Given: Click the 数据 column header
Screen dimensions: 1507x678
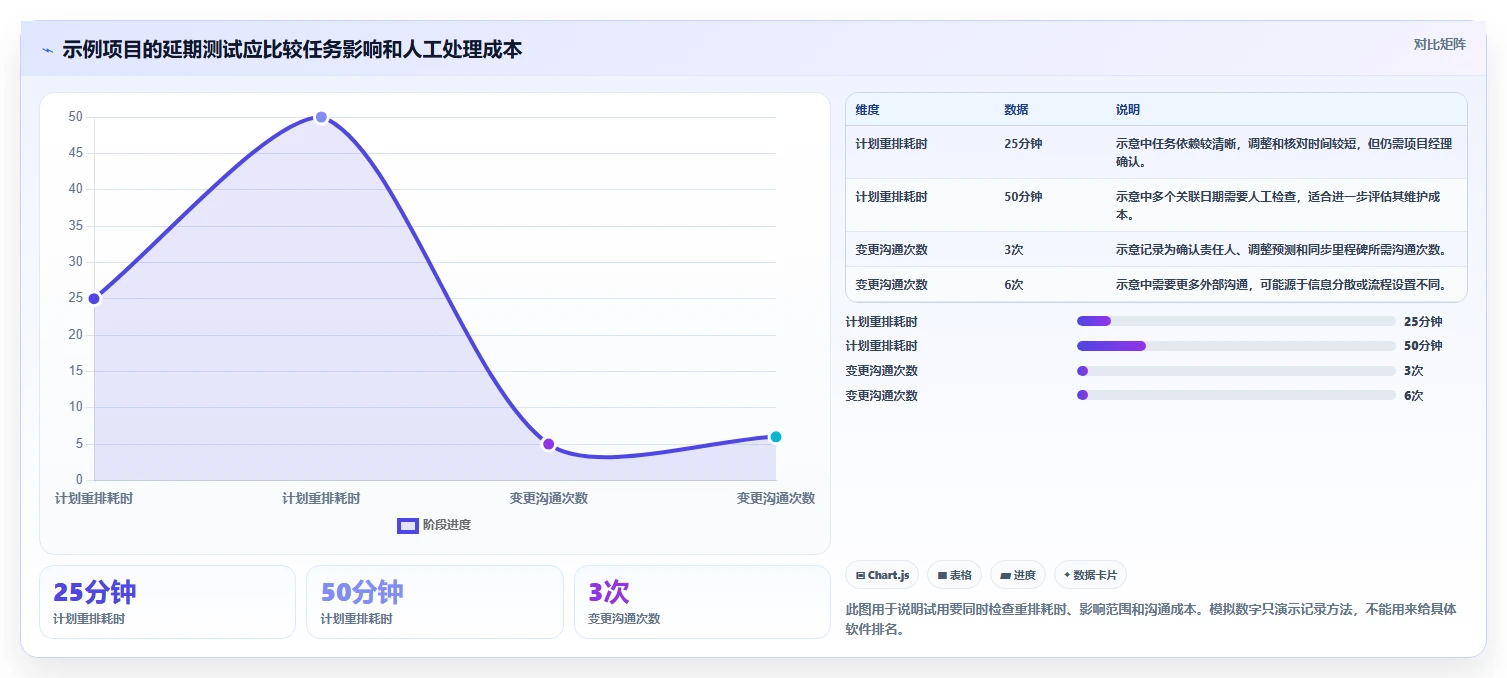Looking at the screenshot, I should (x=1016, y=110).
